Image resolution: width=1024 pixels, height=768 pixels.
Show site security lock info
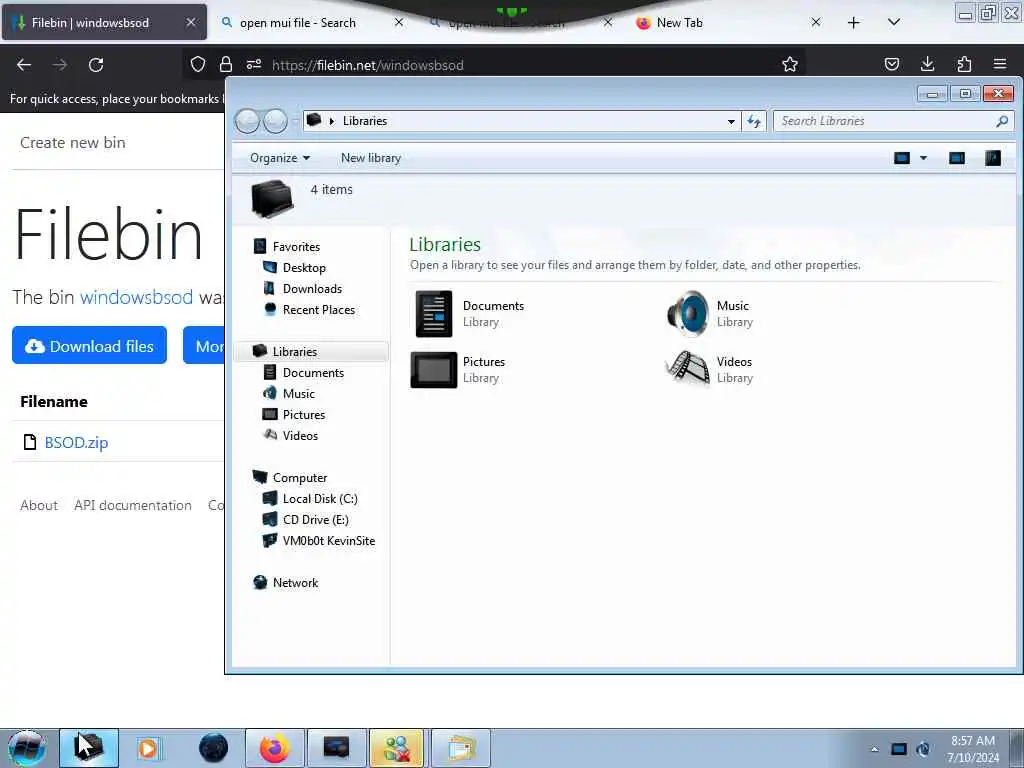click(226, 64)
